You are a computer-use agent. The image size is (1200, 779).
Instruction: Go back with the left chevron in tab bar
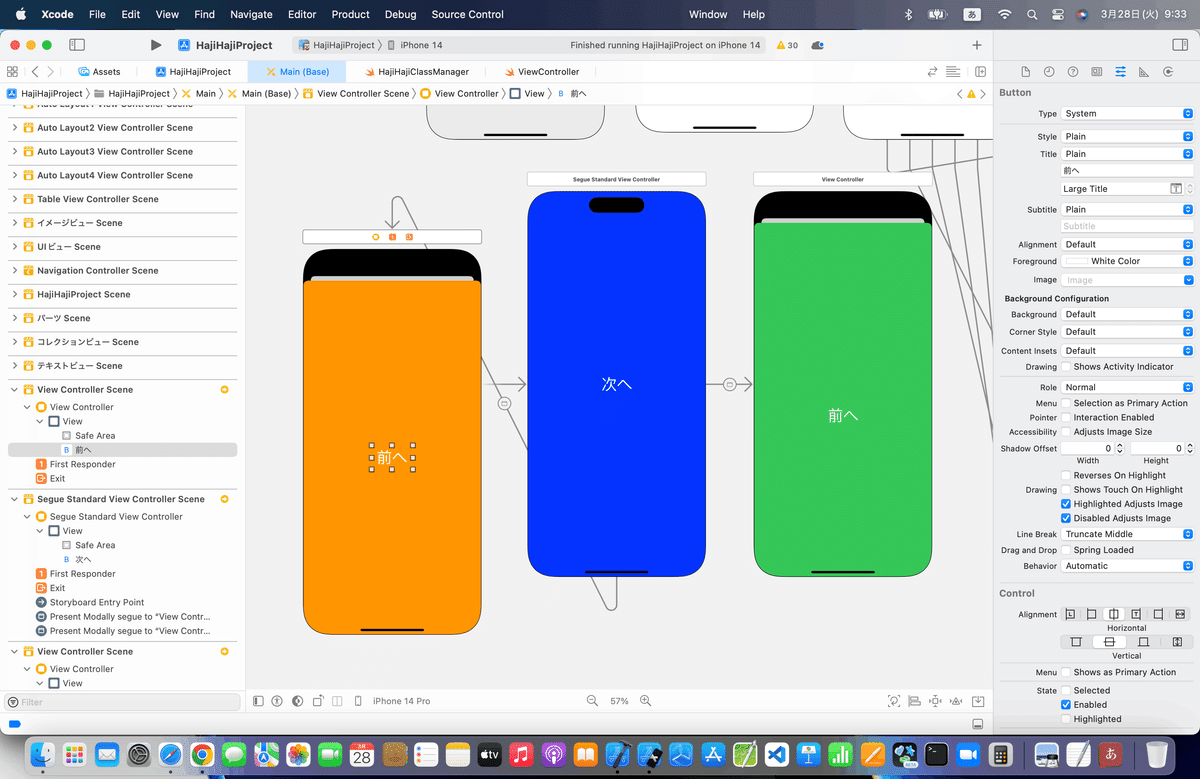click(35, 72)
